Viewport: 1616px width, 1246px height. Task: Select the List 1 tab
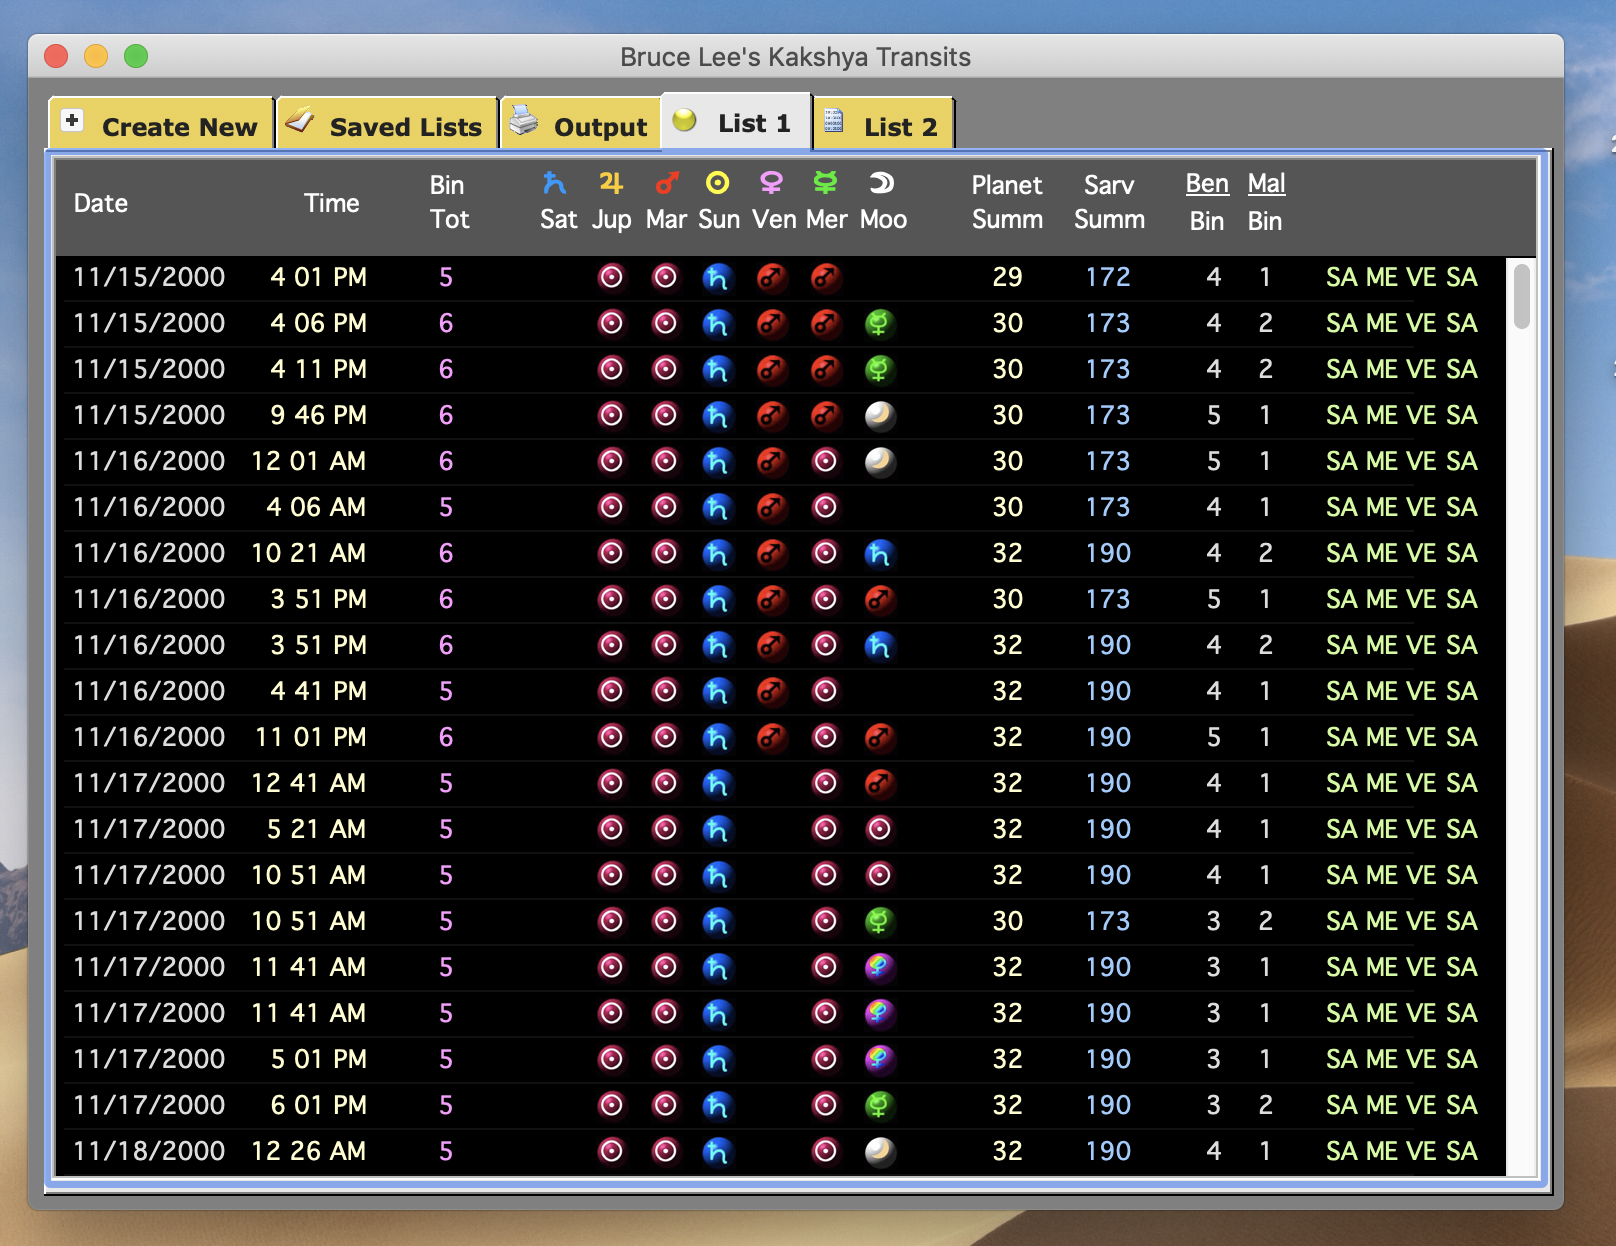(736, 123)
